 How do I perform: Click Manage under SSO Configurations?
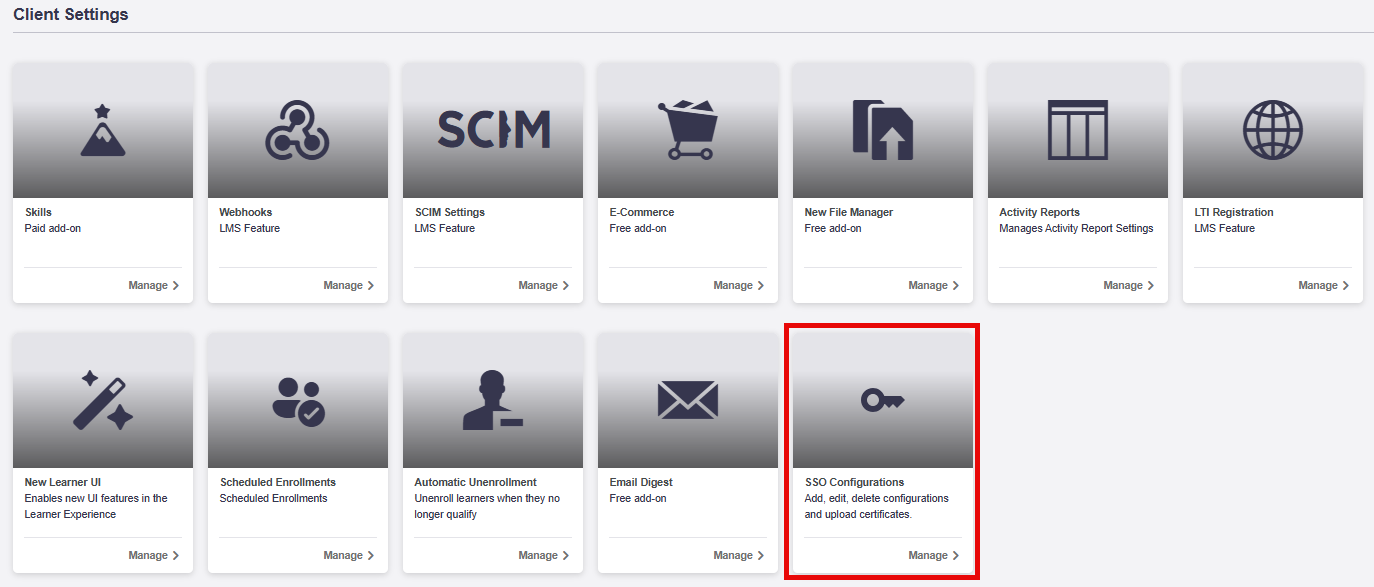click(x=934, y=555)
